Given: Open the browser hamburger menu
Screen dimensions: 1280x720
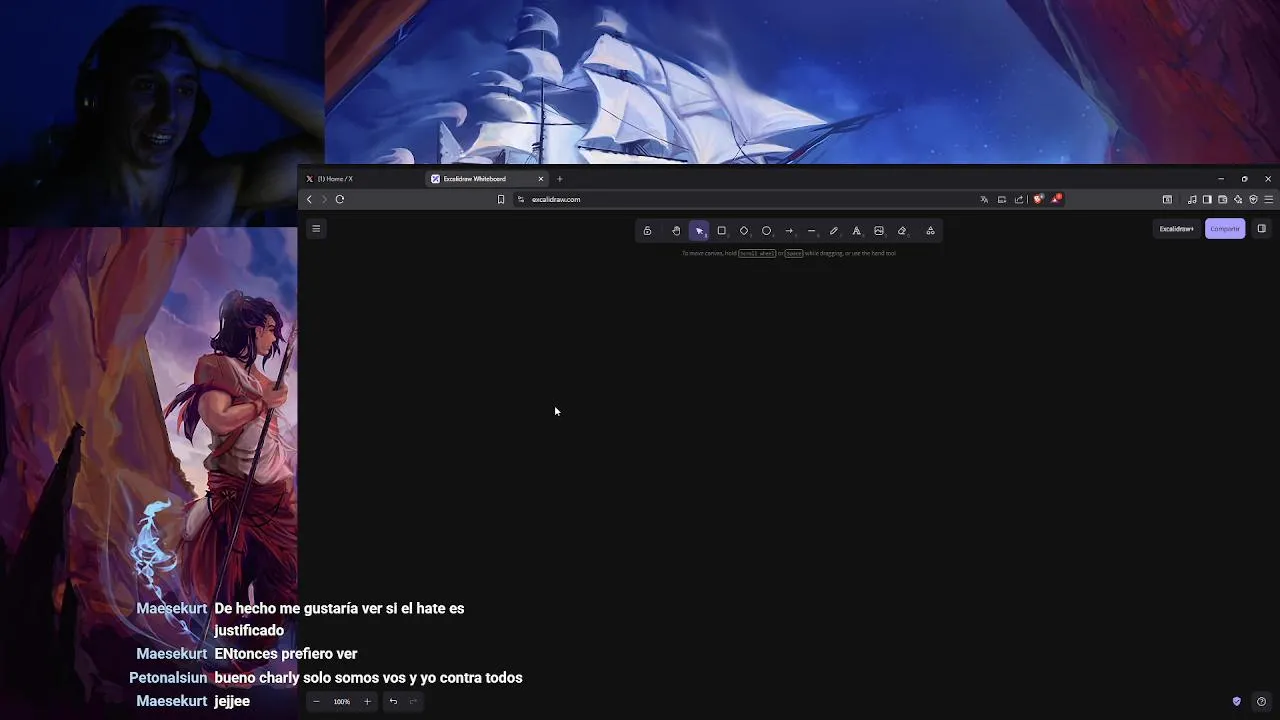Looking at the screenshot, I should (1269, 199).
